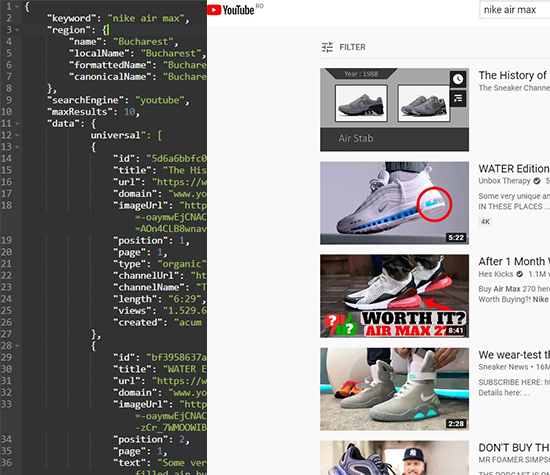Collapse the "data" object at line 11

pos(17,123)
